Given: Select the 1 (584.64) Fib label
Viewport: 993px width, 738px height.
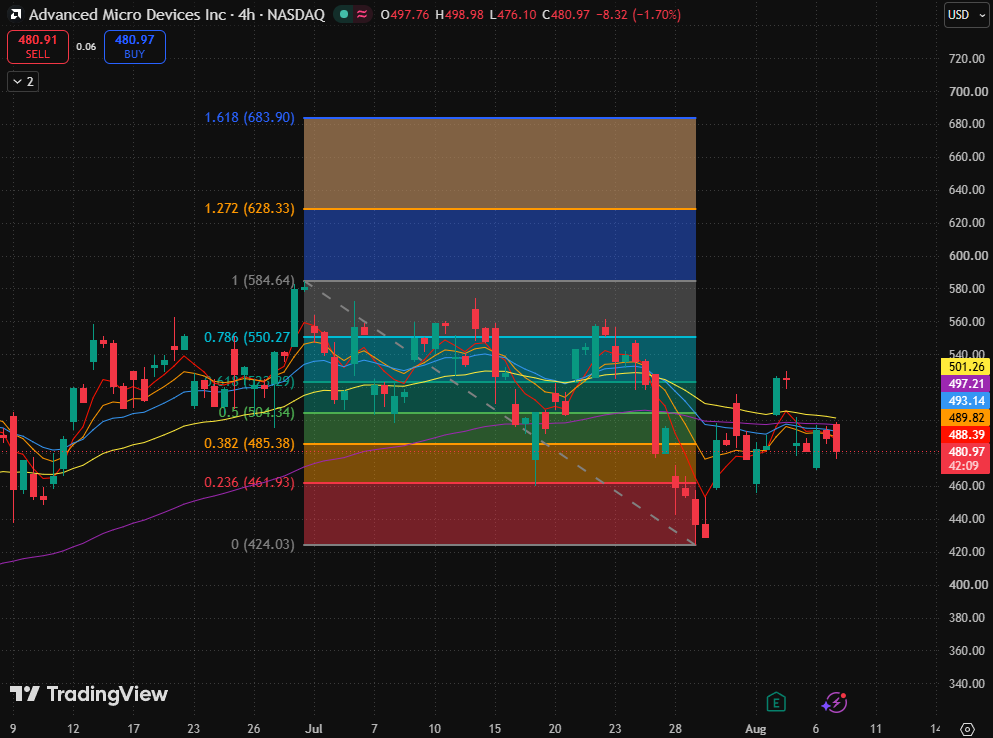Looking at the screenshot, I should coord(263,280).
